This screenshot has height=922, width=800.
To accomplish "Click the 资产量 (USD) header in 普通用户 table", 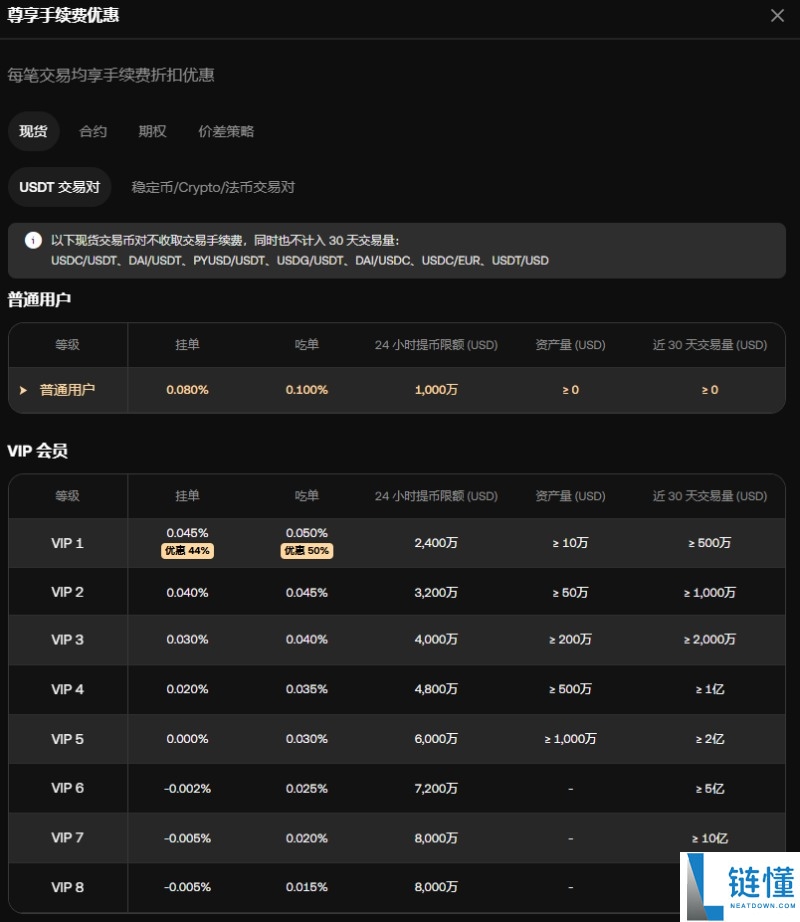I will [570, 345].
